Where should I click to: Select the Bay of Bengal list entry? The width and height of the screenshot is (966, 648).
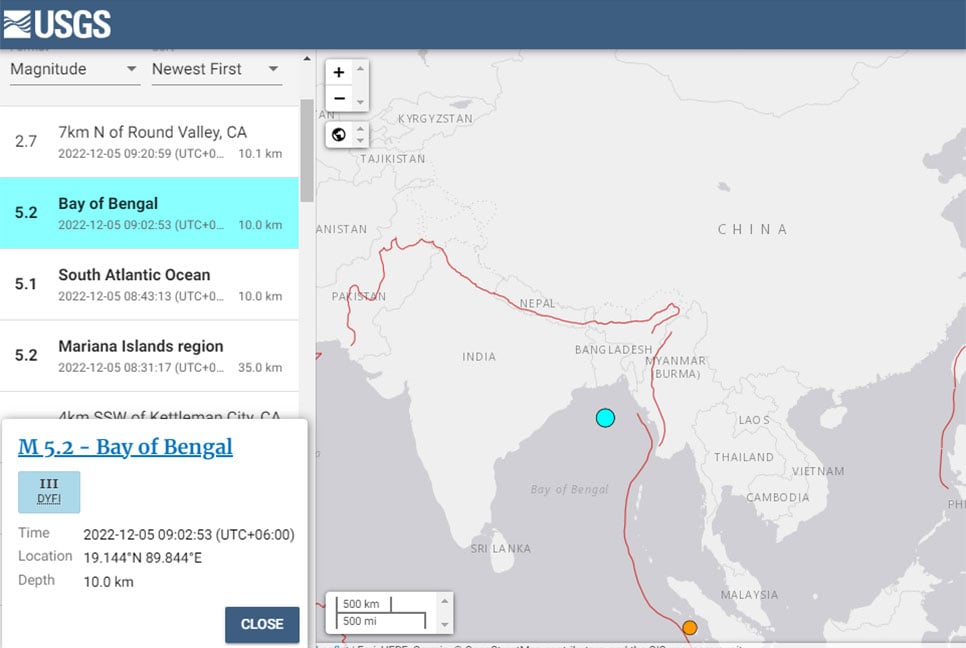click(150, 213)
